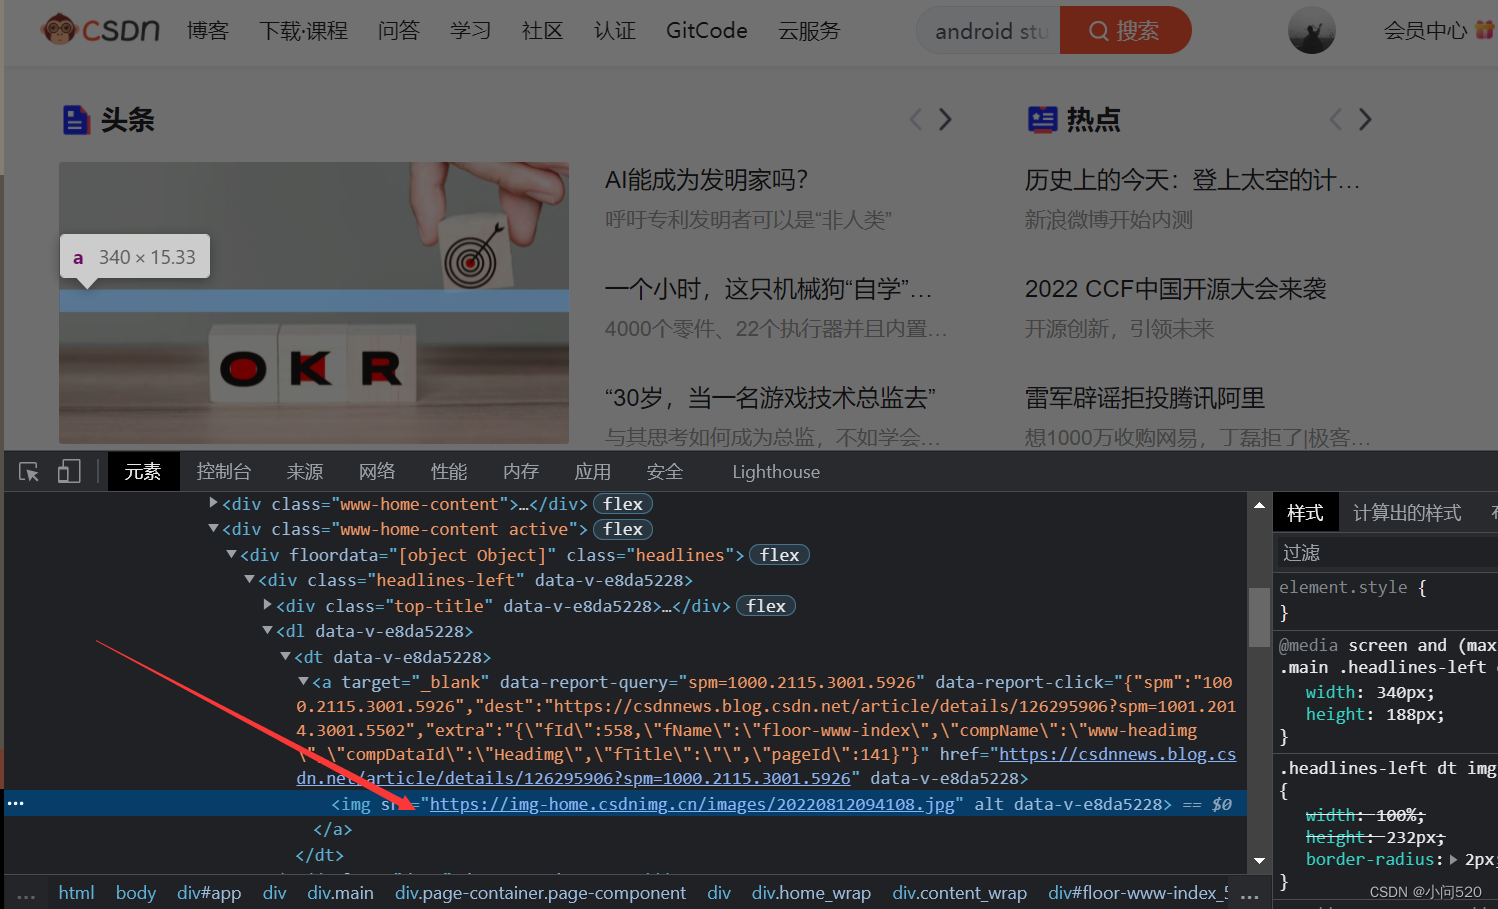Open article 历史上的今天:登上太空的计
The height and width of the screenshot is (909, 1498).
coord(1192,180)
